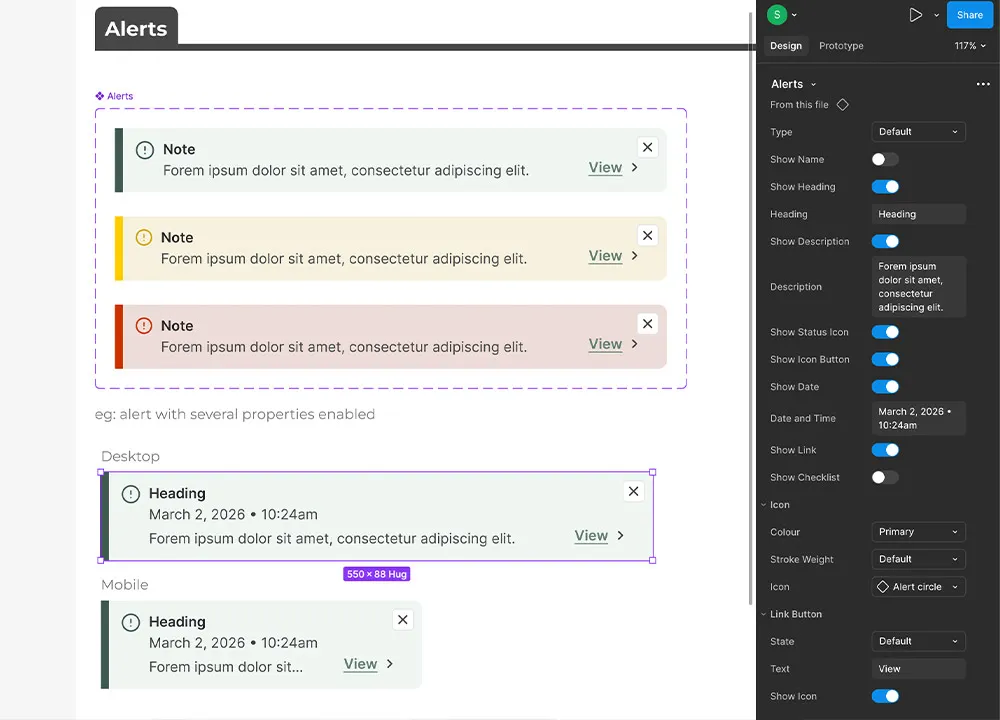Open the 117% zoom dropdown
The height and width of the screenshot is (720, 1000).
pyautogui.click(x=970, y=46)
